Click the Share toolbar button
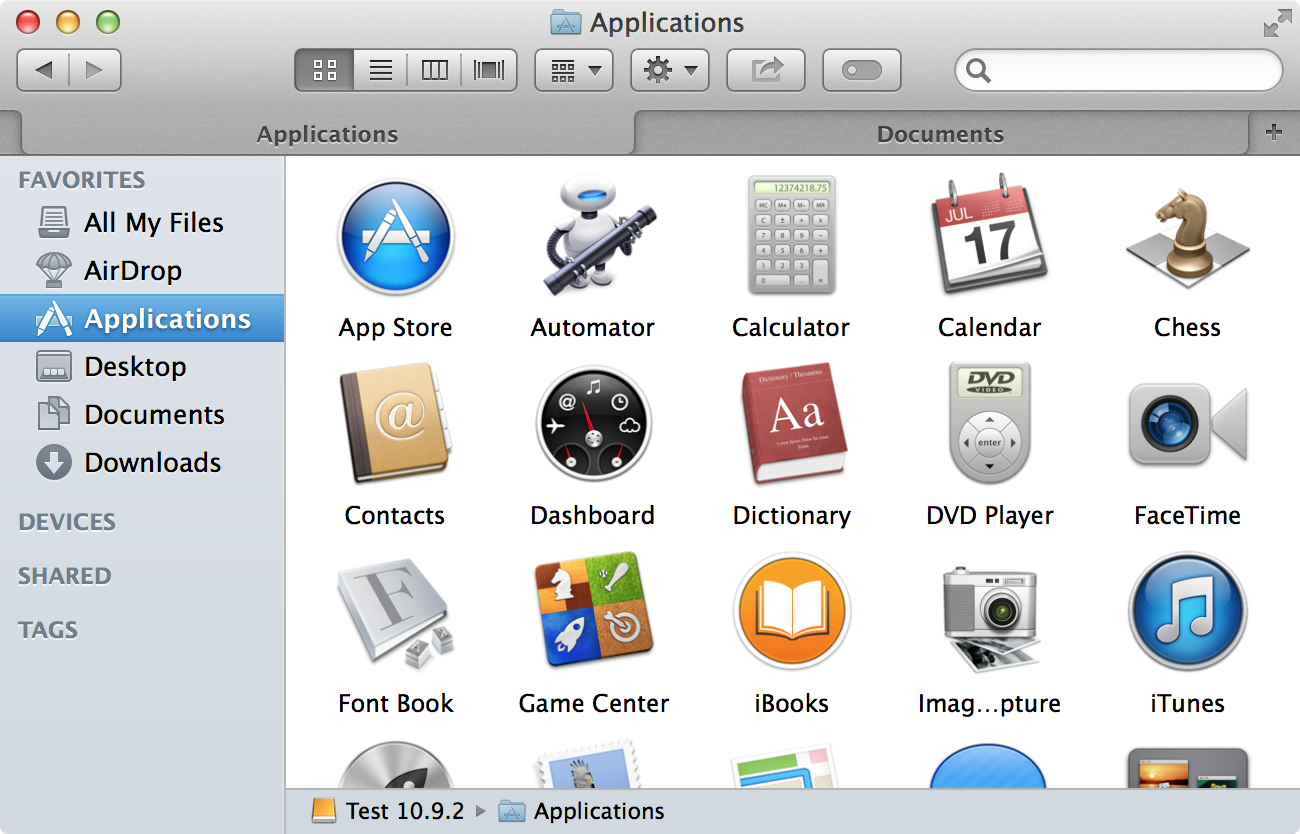 point(766,70)
